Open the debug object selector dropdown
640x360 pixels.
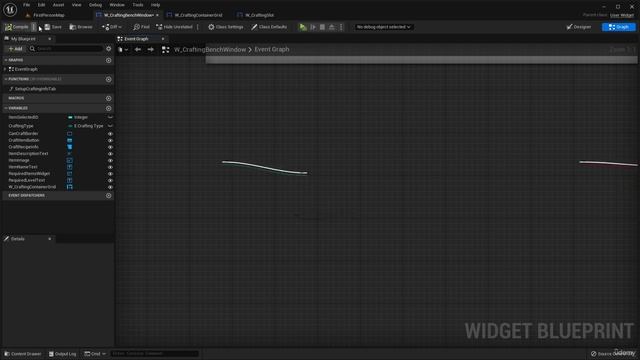pos(383,27)
